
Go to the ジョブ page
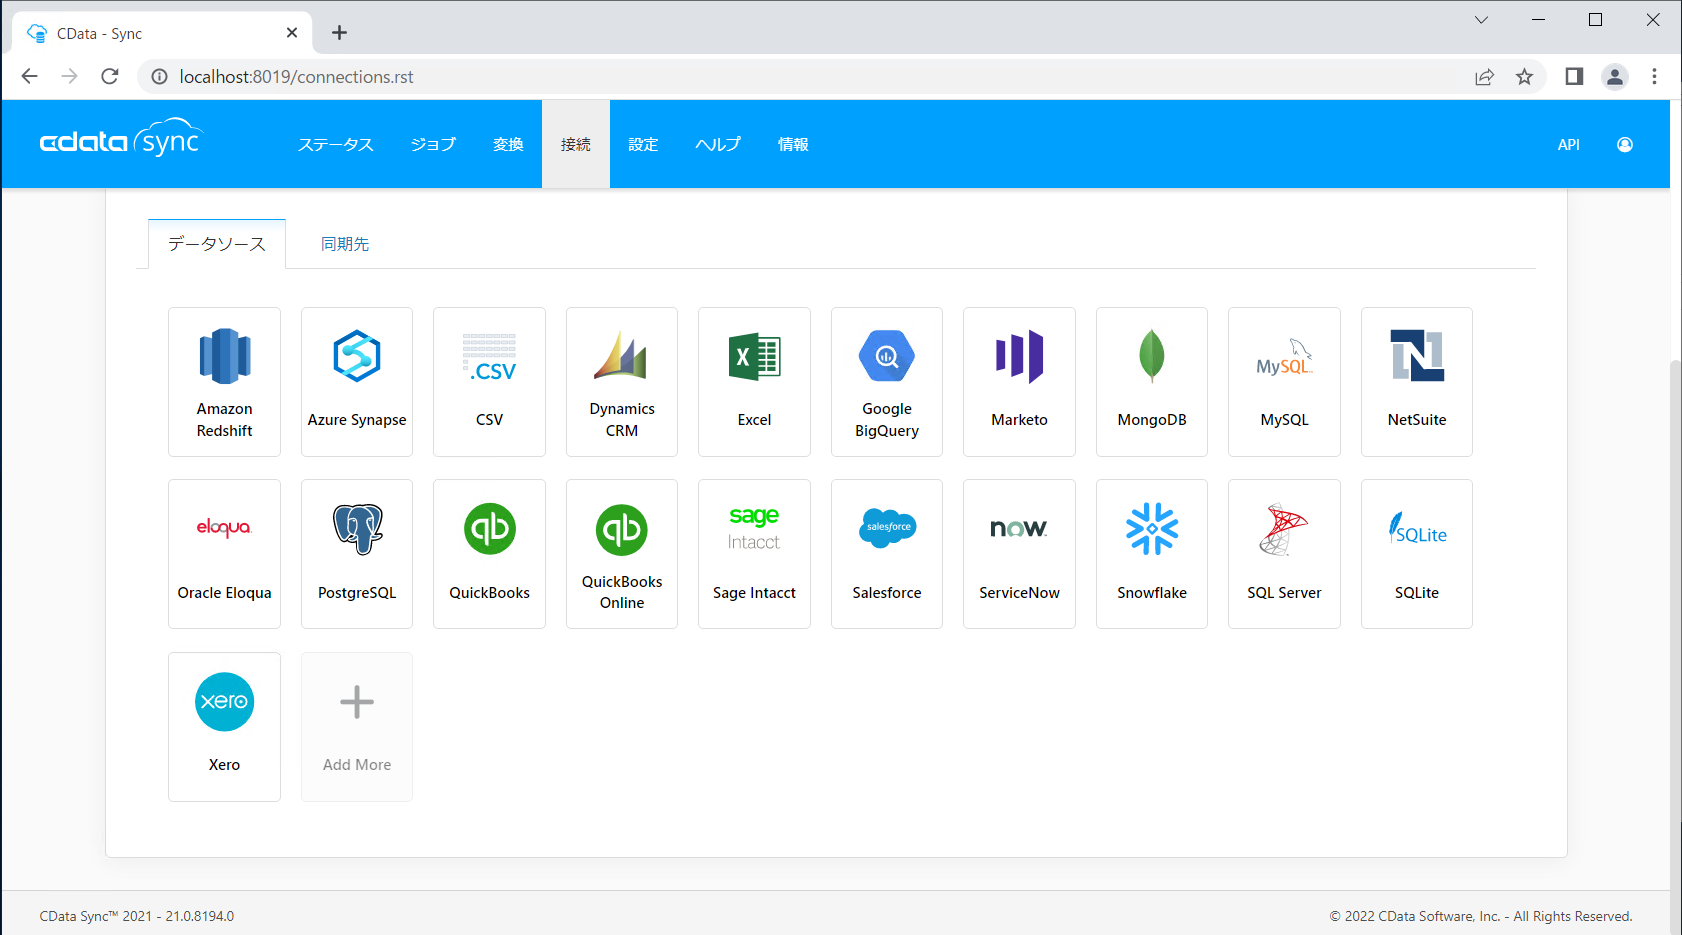[433, 144]
